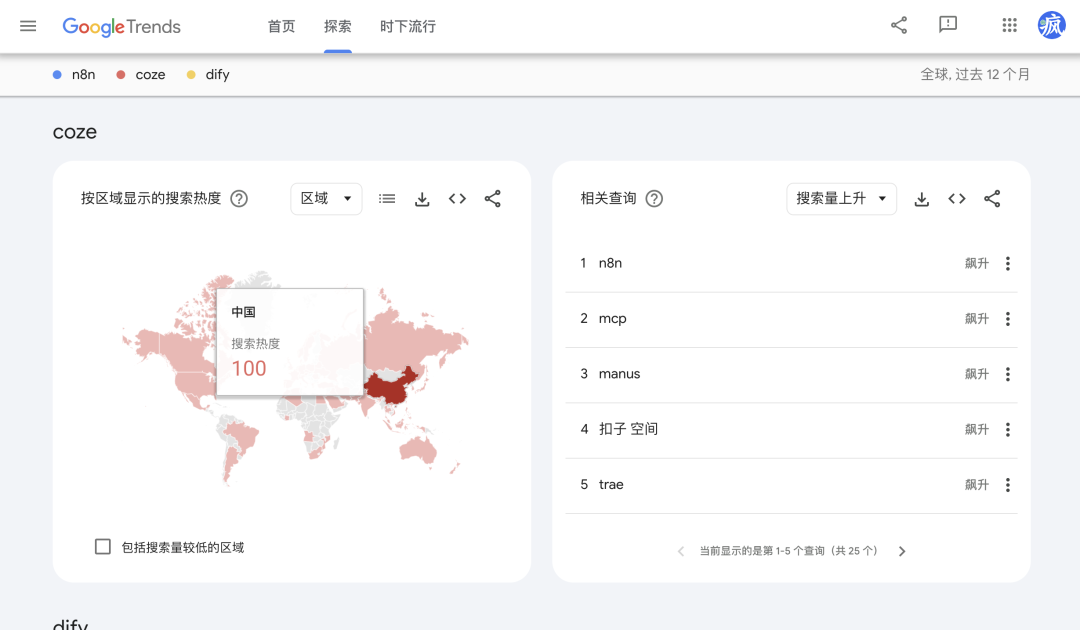Download related queries data as CSV
This screenshot has width=1080, height=630.
pyautogui.click(x=922, y=199)
